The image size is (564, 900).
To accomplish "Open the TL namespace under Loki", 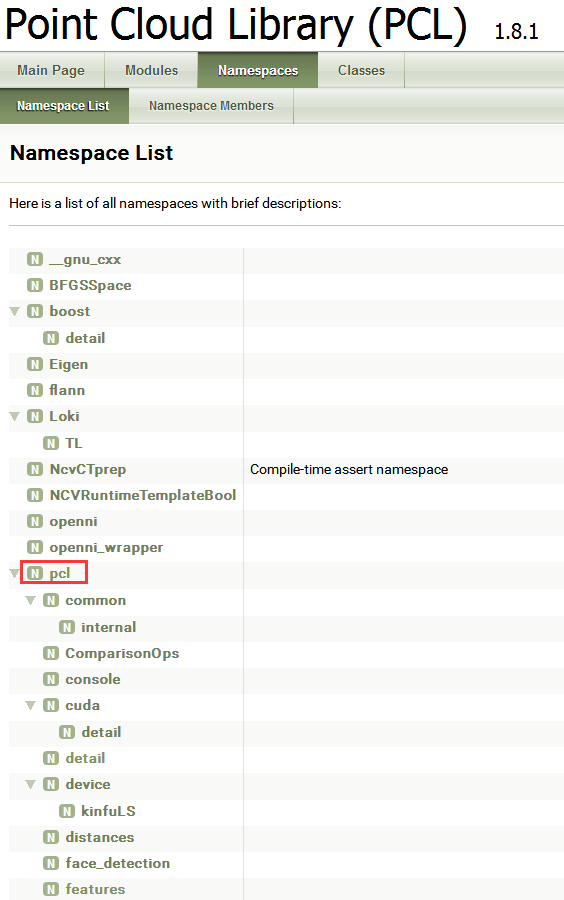I will (x=73, y=443).
